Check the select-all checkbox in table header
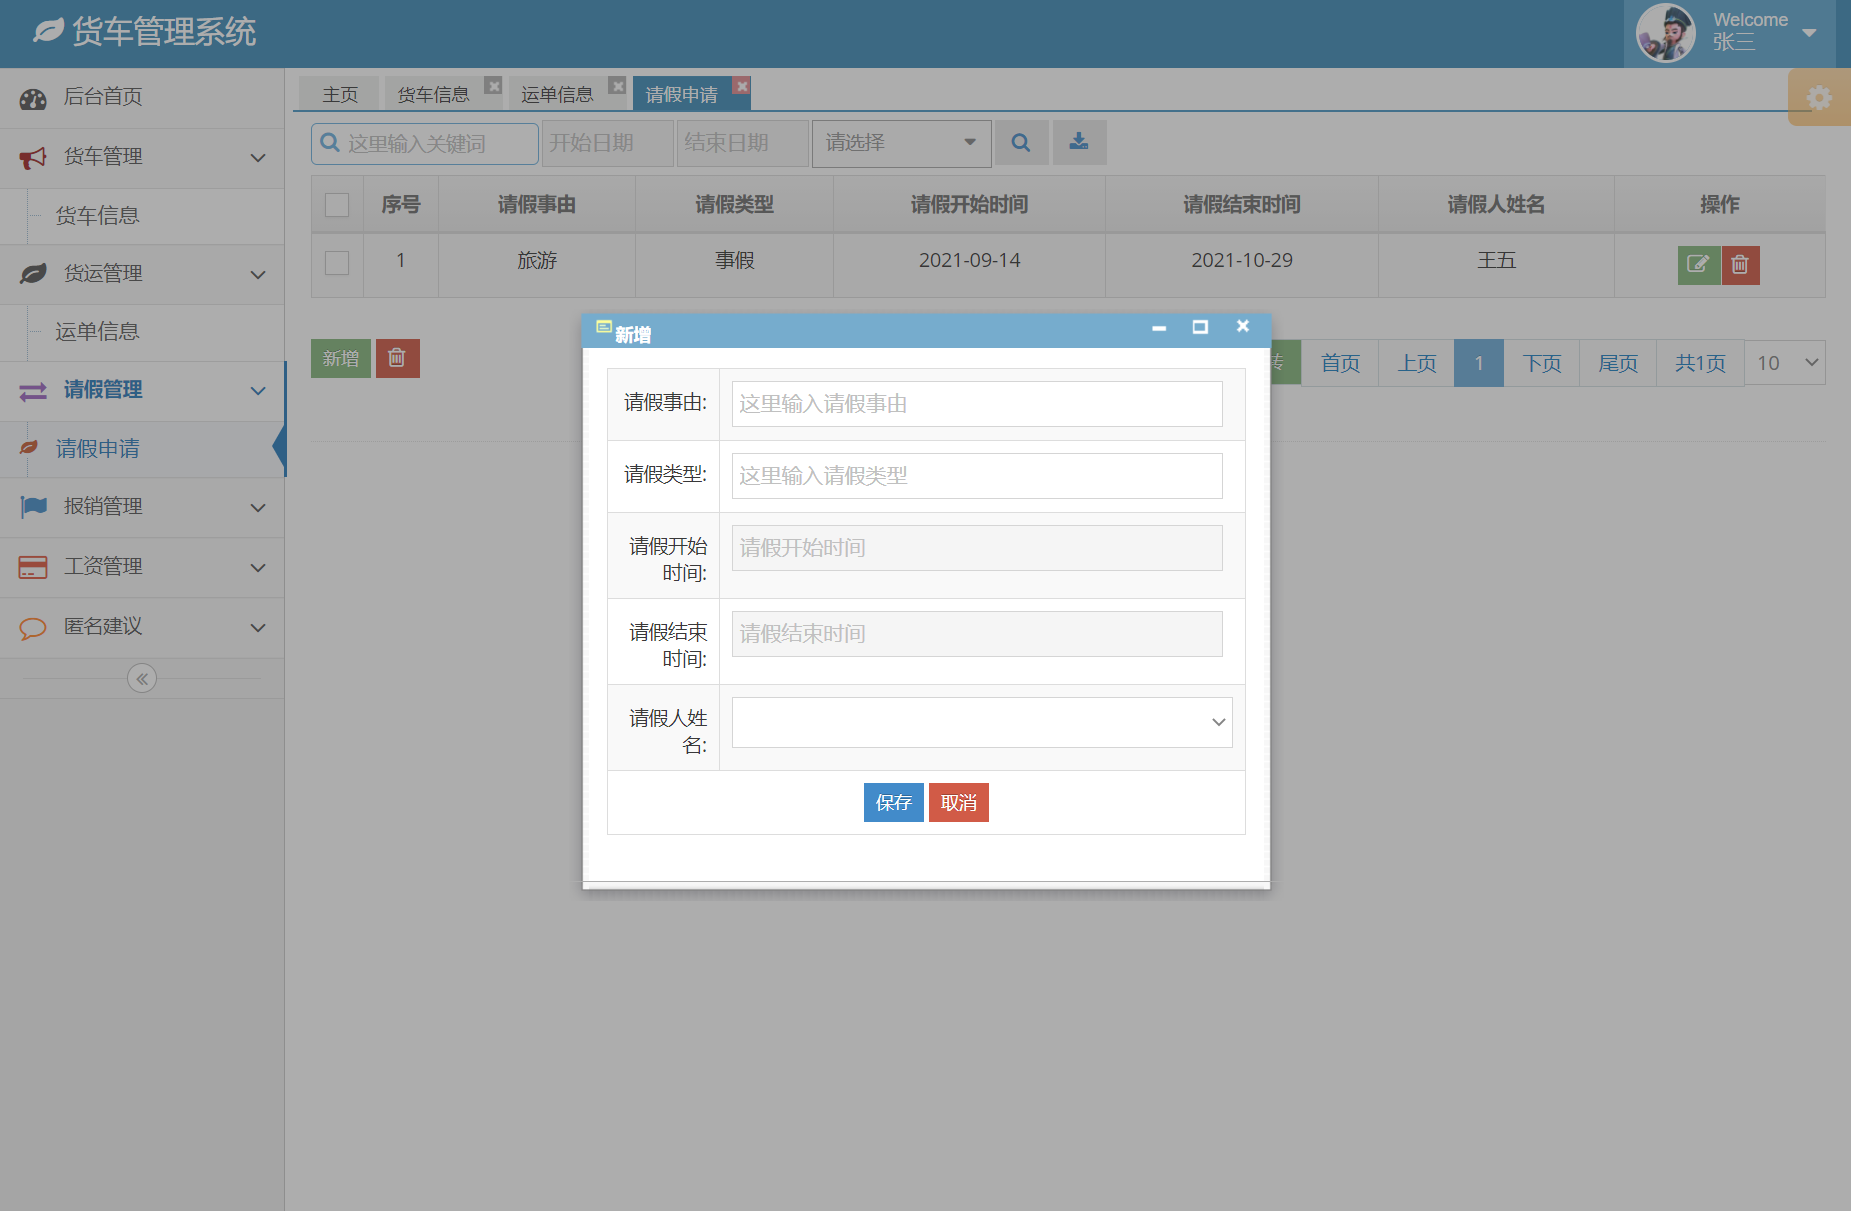Viewport: 1851px width, 1211px height. 336,204
